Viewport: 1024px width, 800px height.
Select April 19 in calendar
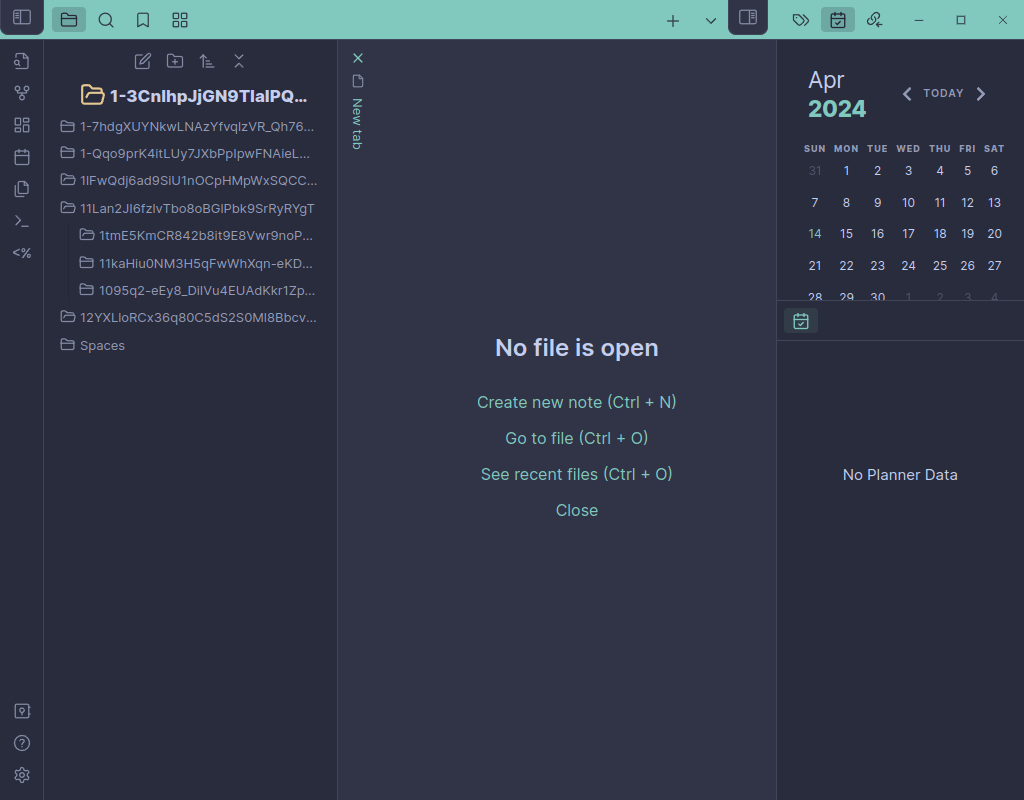point(967,234)
